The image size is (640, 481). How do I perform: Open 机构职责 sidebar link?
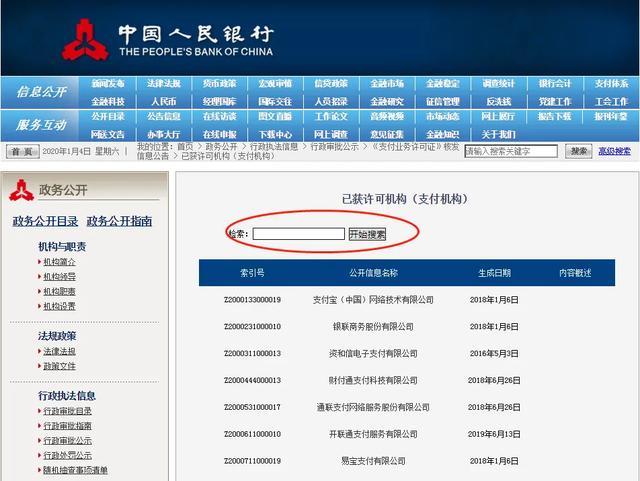tap(60, 291)
